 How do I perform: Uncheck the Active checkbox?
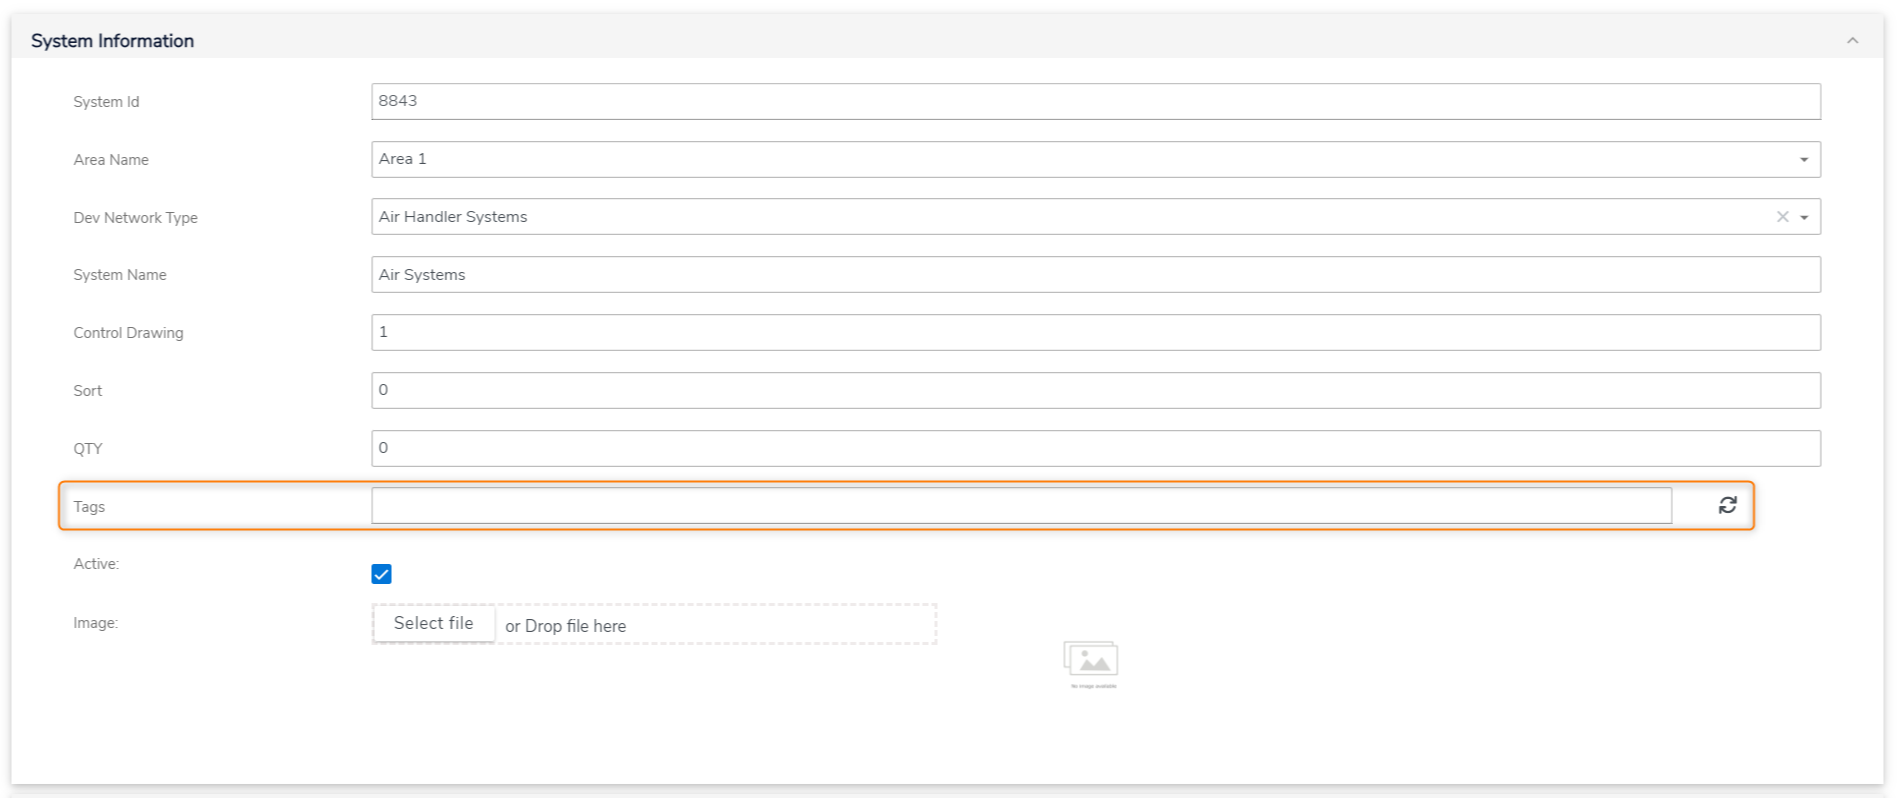381,574
